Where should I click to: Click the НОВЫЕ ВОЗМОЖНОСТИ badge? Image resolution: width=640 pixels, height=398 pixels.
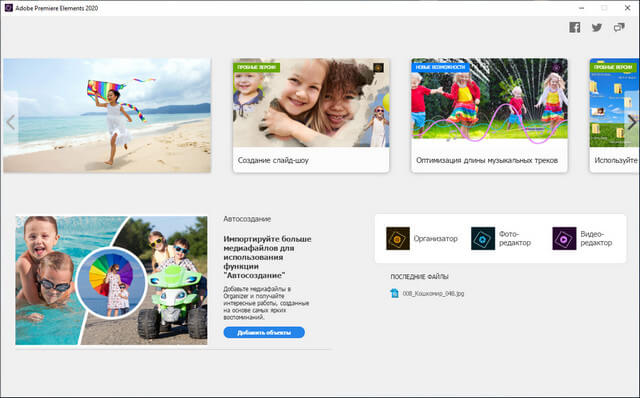point(440,67)
